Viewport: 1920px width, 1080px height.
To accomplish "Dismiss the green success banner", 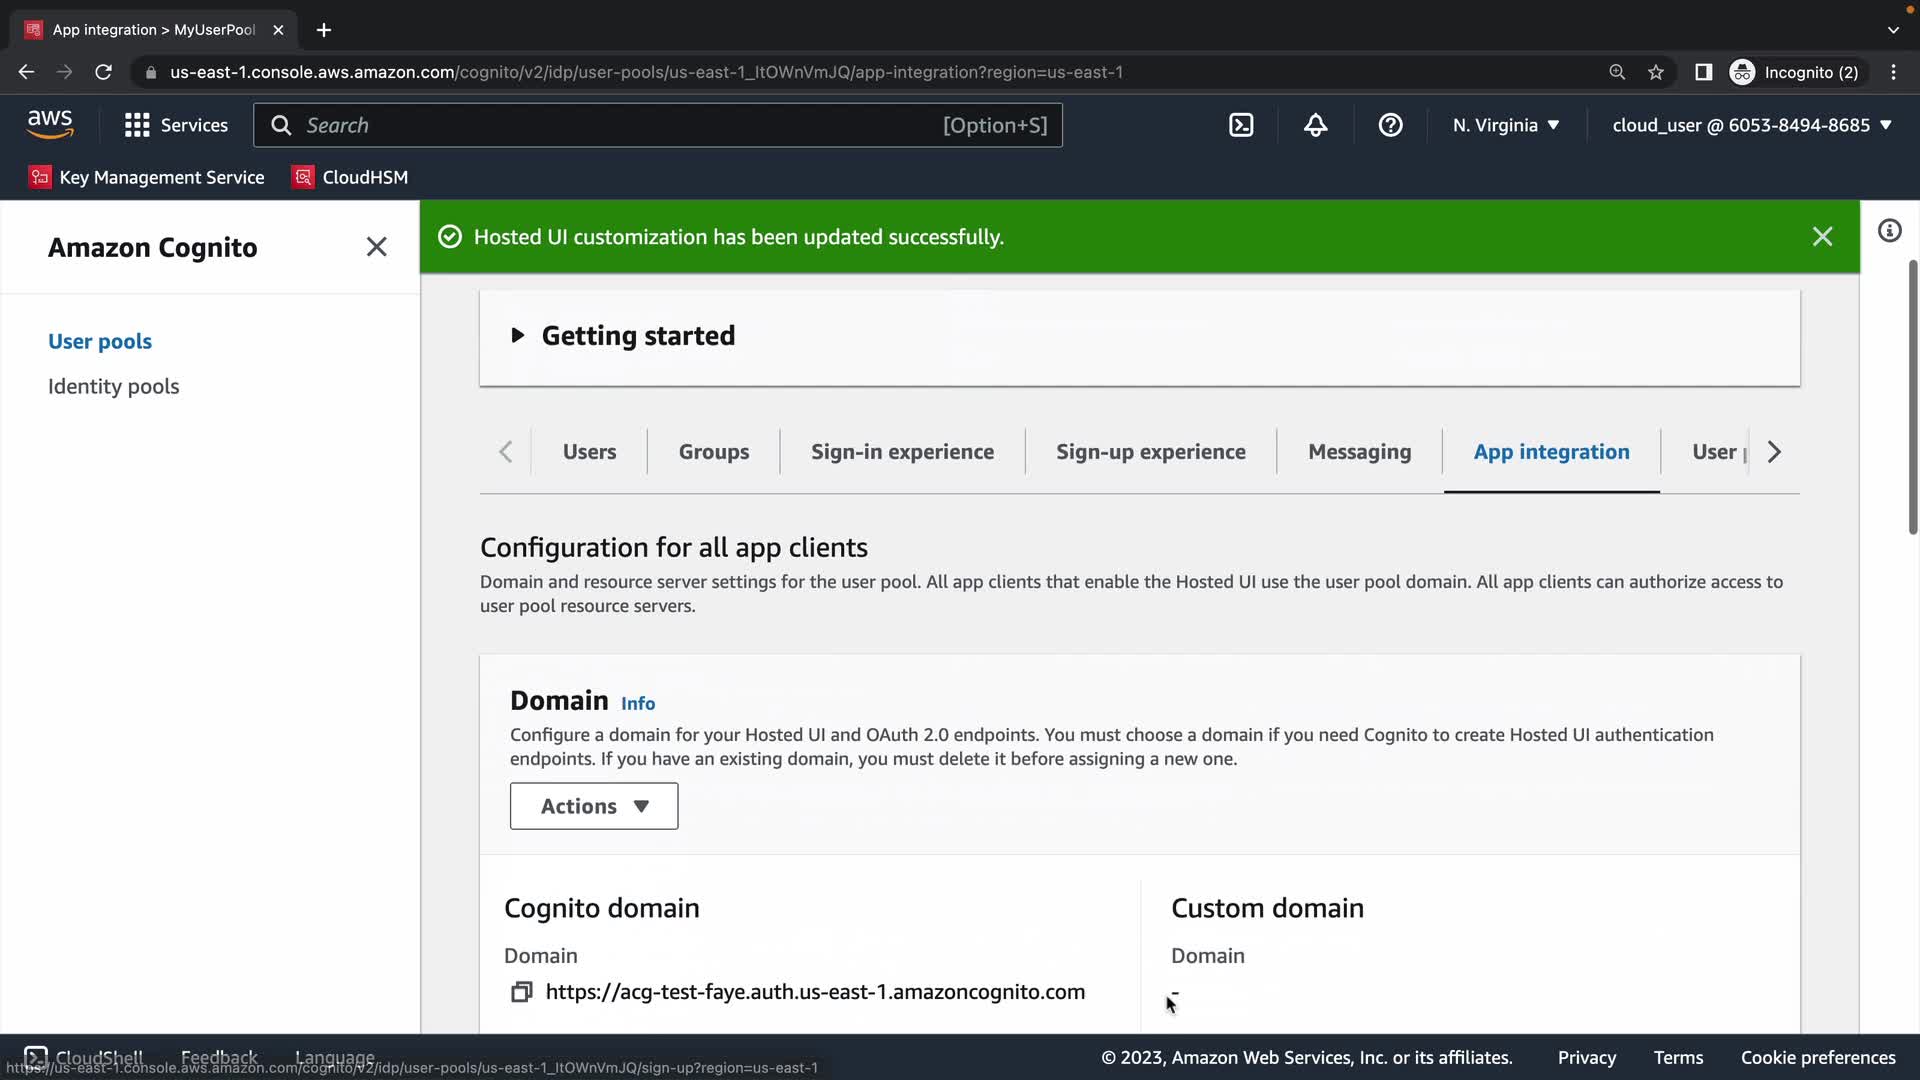I will click(1822, 237).
